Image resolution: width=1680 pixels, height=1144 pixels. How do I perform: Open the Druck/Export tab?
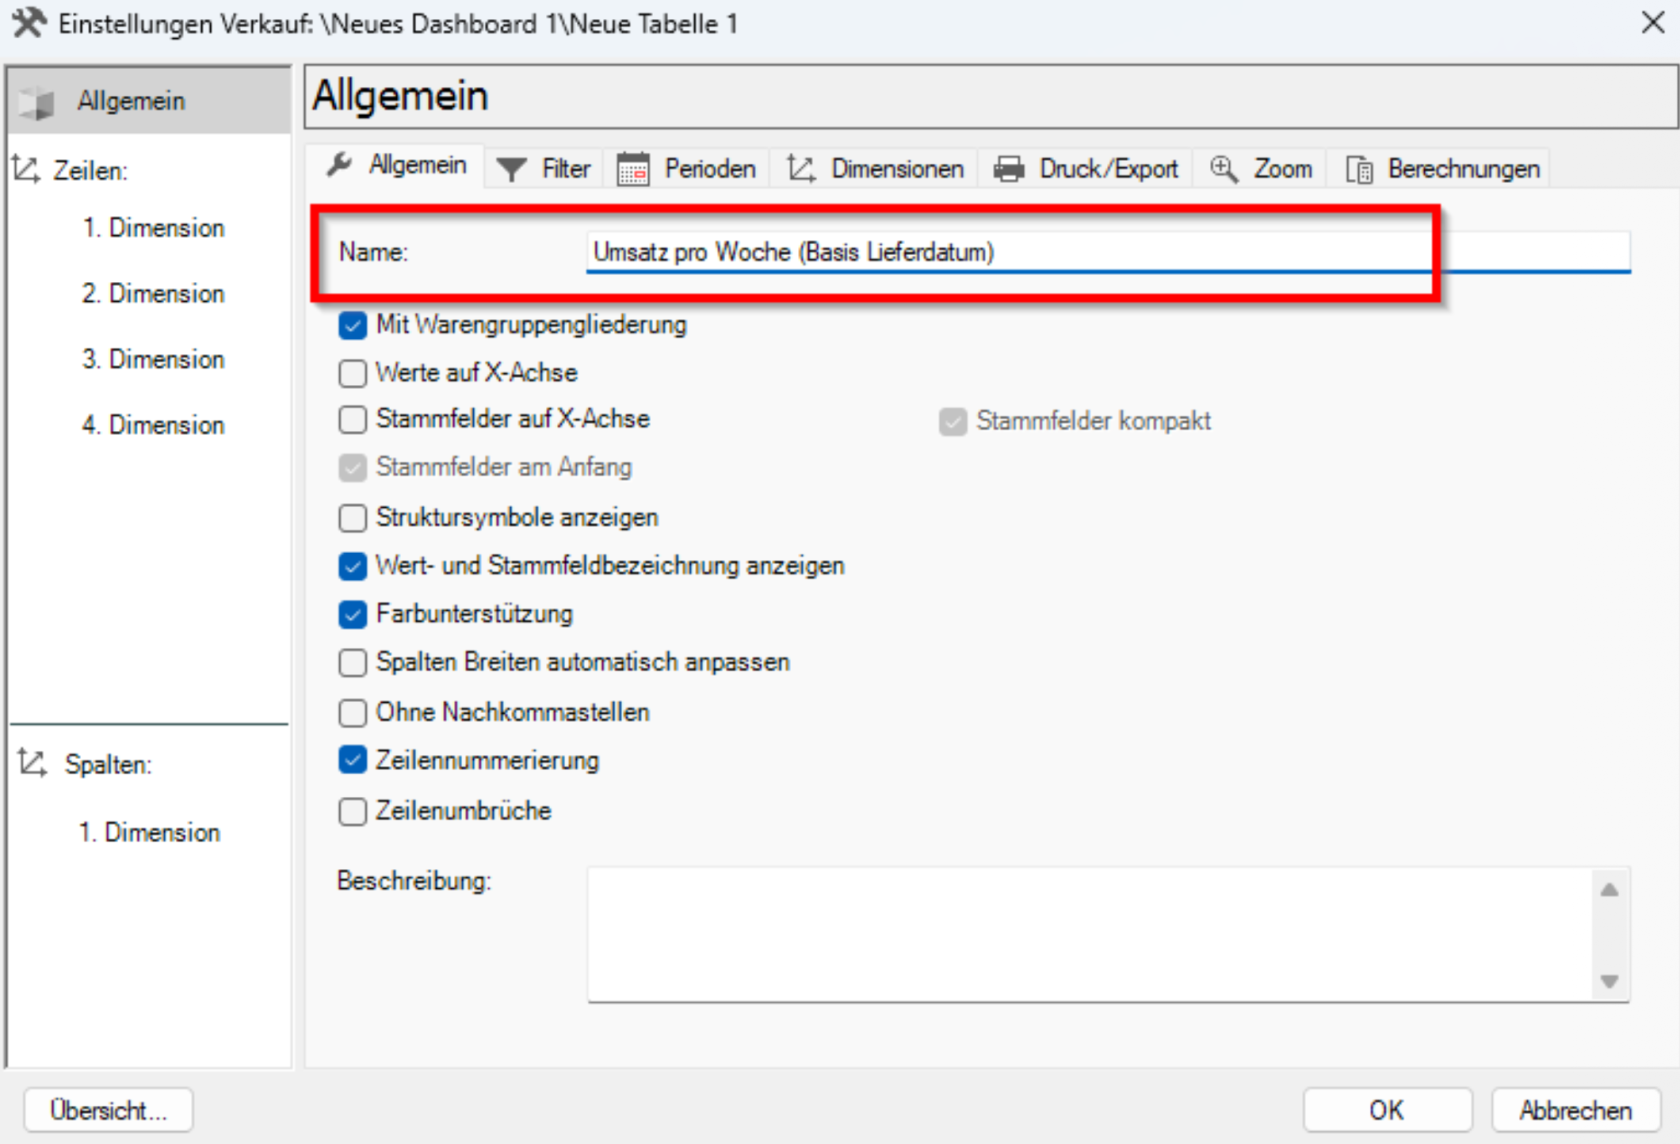pyautogui.click(x=1086, y=169)
